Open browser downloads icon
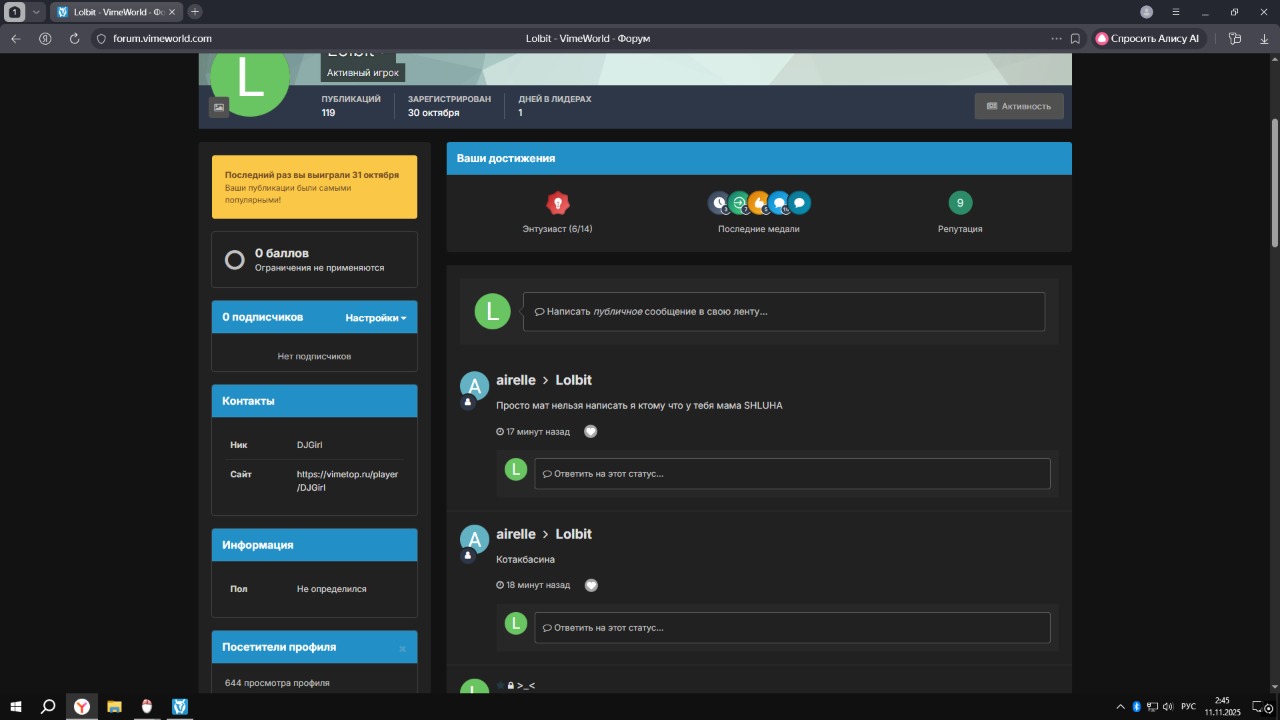The width and height of the screenshot is (1280, 720). tap(1264, 39)
